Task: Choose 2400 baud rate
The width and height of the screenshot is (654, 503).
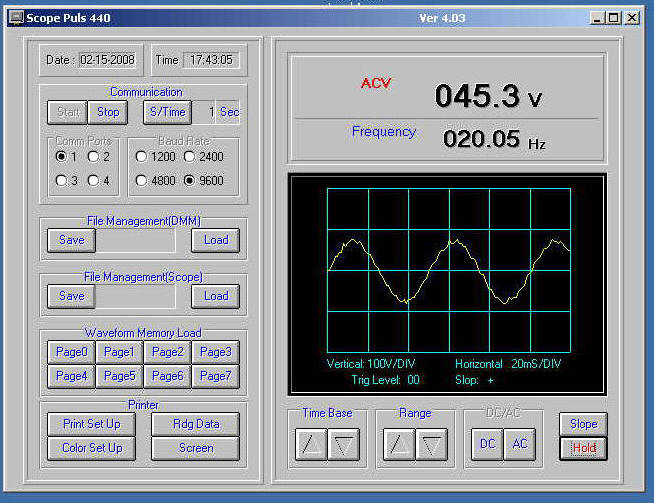Action: tap(189, 156)
